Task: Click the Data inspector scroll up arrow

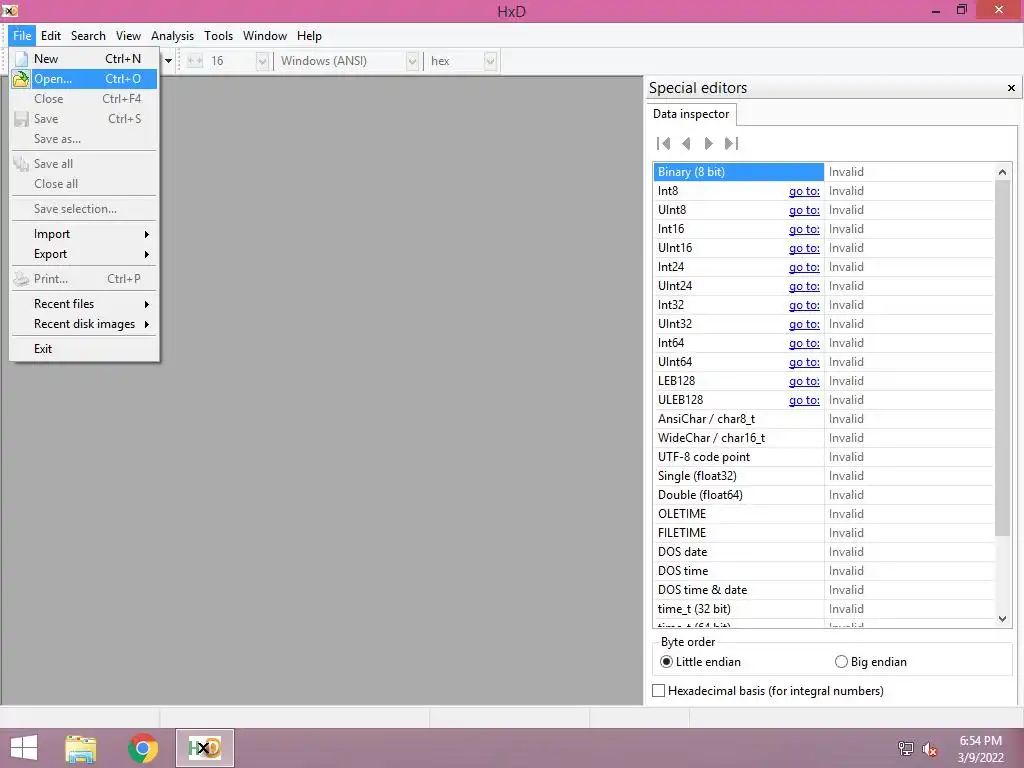Action: coord(1002,172)
